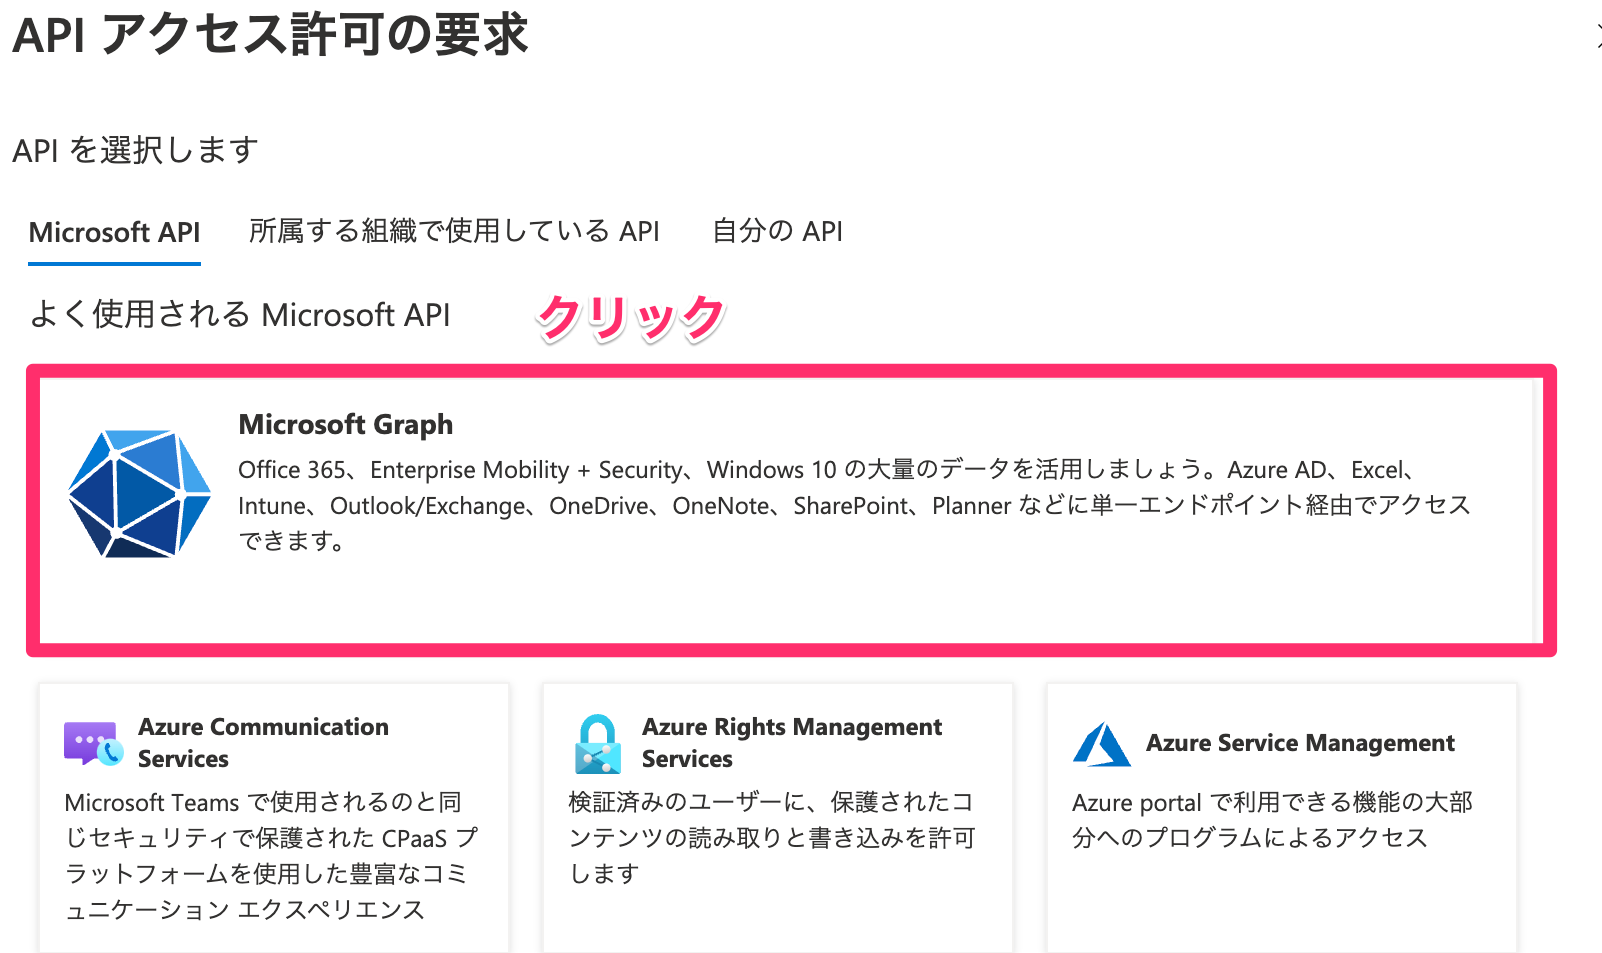Image resolution: width=1602 pixels, height=953 pixels.
Task: Switch to the Microsoft API tab
Action: click(114, 232)
